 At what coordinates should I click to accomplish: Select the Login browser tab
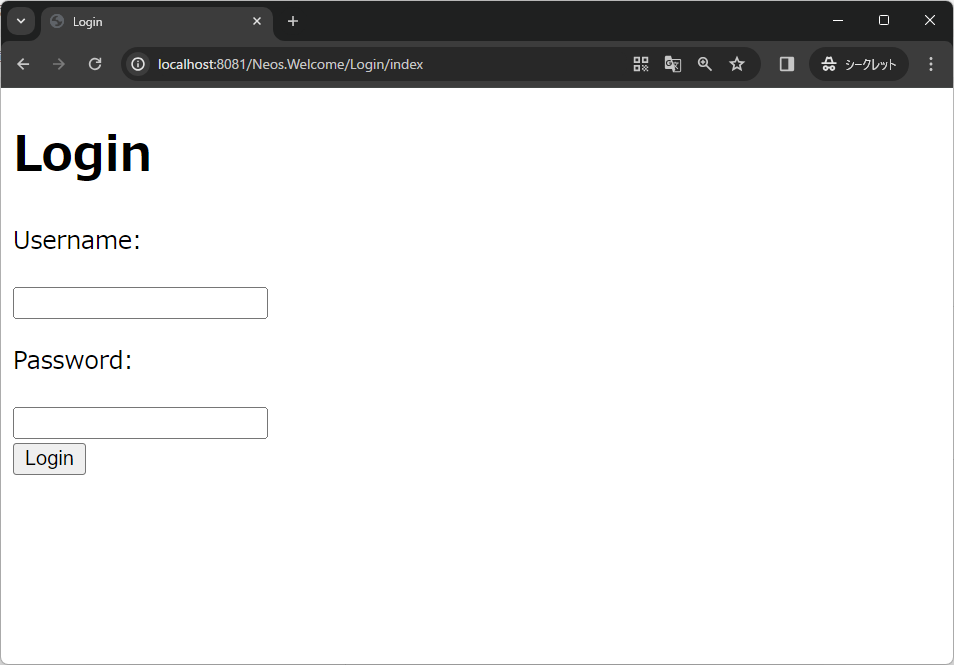tap(157, 21)
